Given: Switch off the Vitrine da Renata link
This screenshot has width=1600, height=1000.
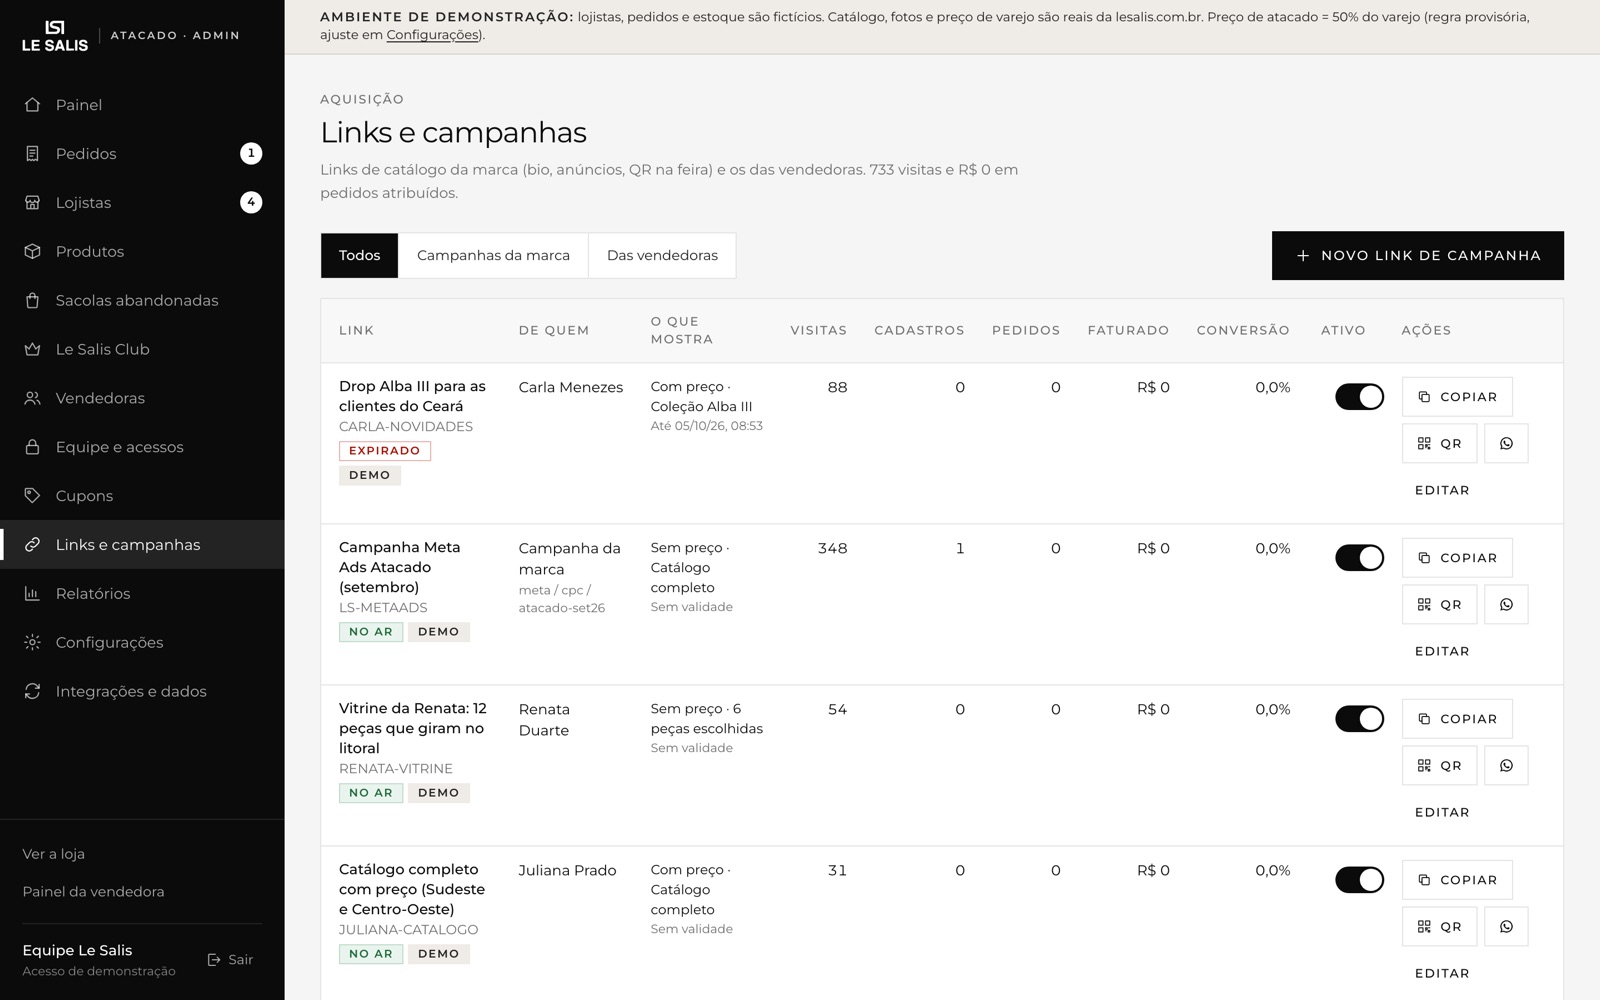Looking at the screenshot, I should (x=1359, y=719).
